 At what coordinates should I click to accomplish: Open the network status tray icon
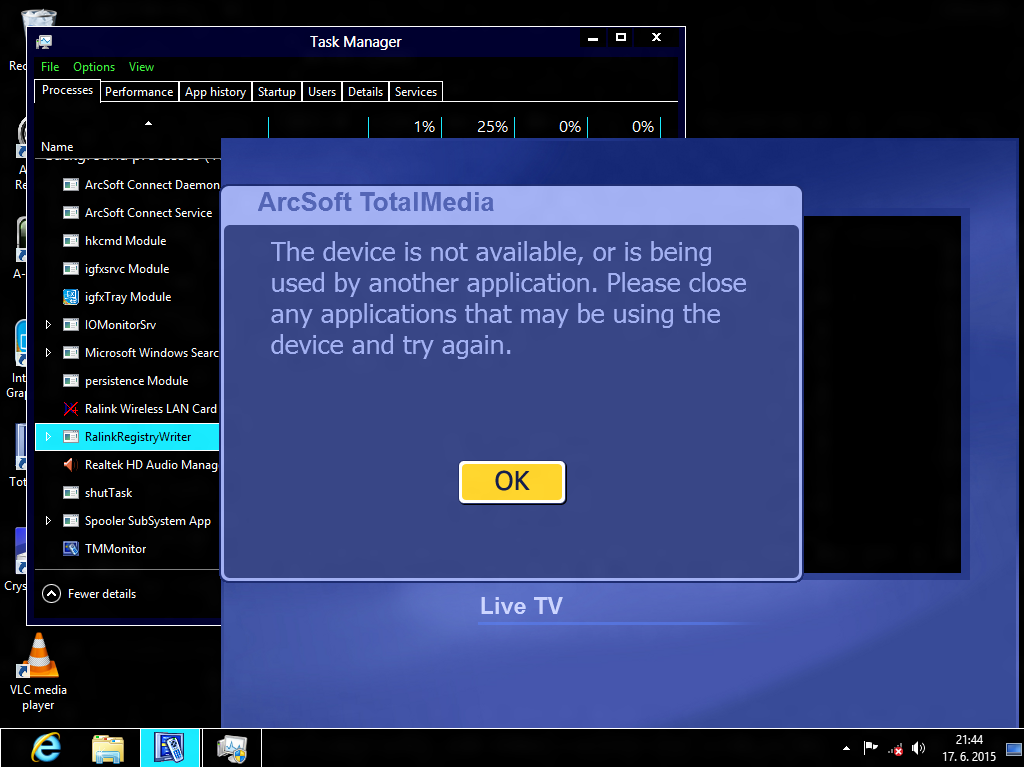(895, 748)
